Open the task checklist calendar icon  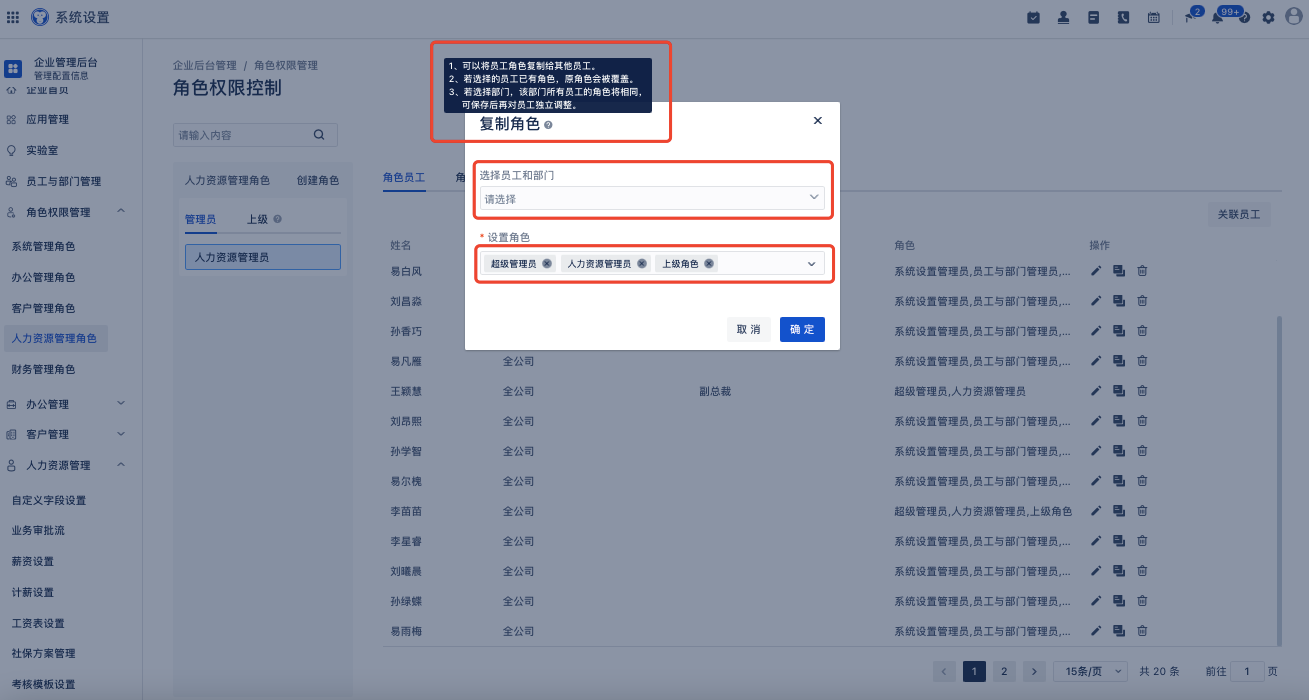[1034, 17]
